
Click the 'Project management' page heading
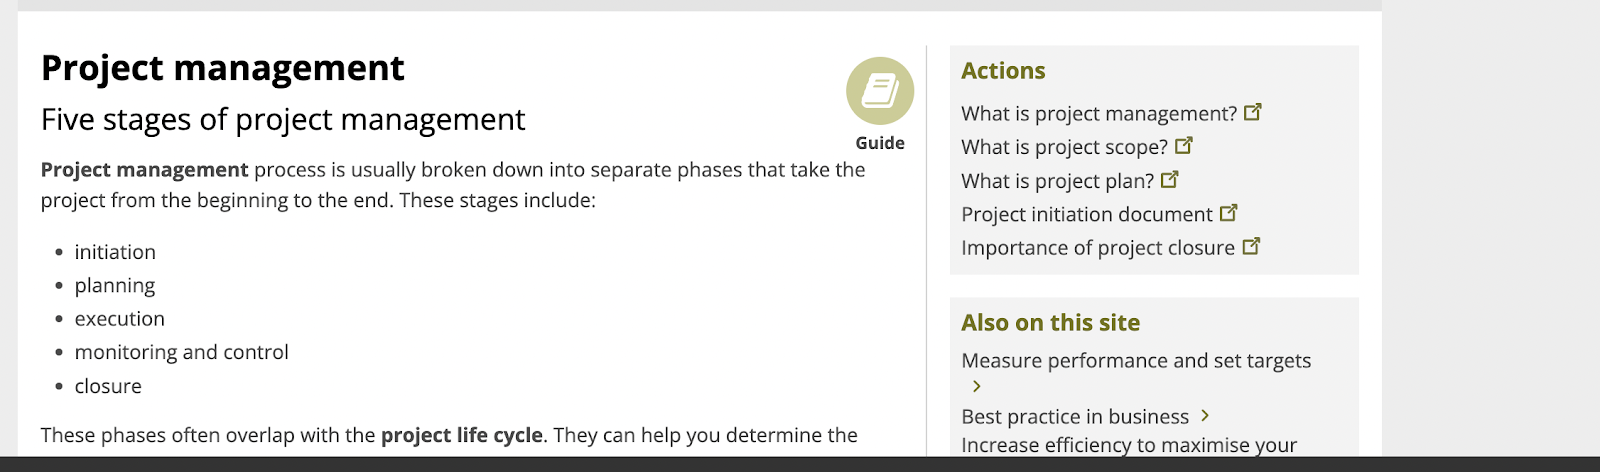tap(222, 68)
